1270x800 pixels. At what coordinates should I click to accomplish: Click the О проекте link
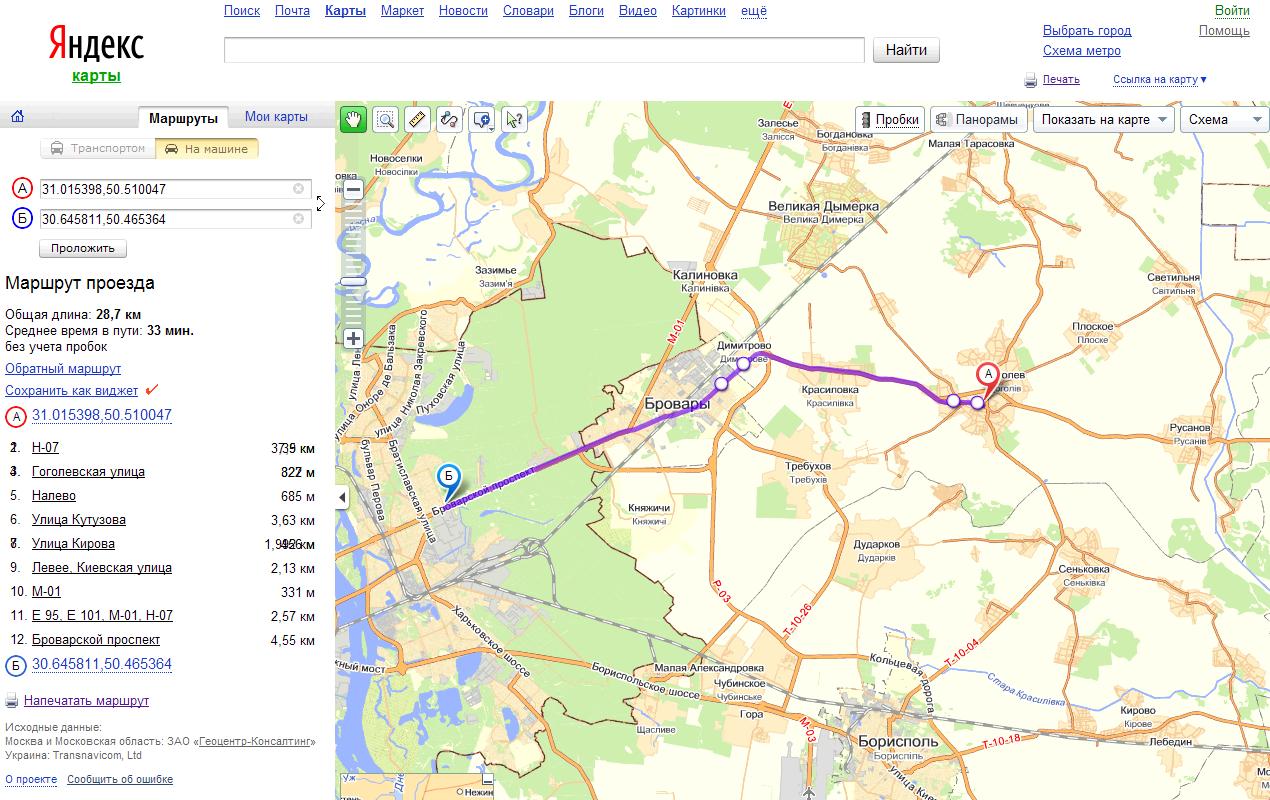click(x=31, y=779)
